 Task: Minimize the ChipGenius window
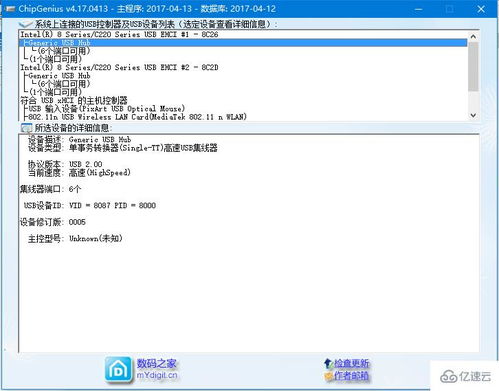pyautogui.click(x=418, y=9)
